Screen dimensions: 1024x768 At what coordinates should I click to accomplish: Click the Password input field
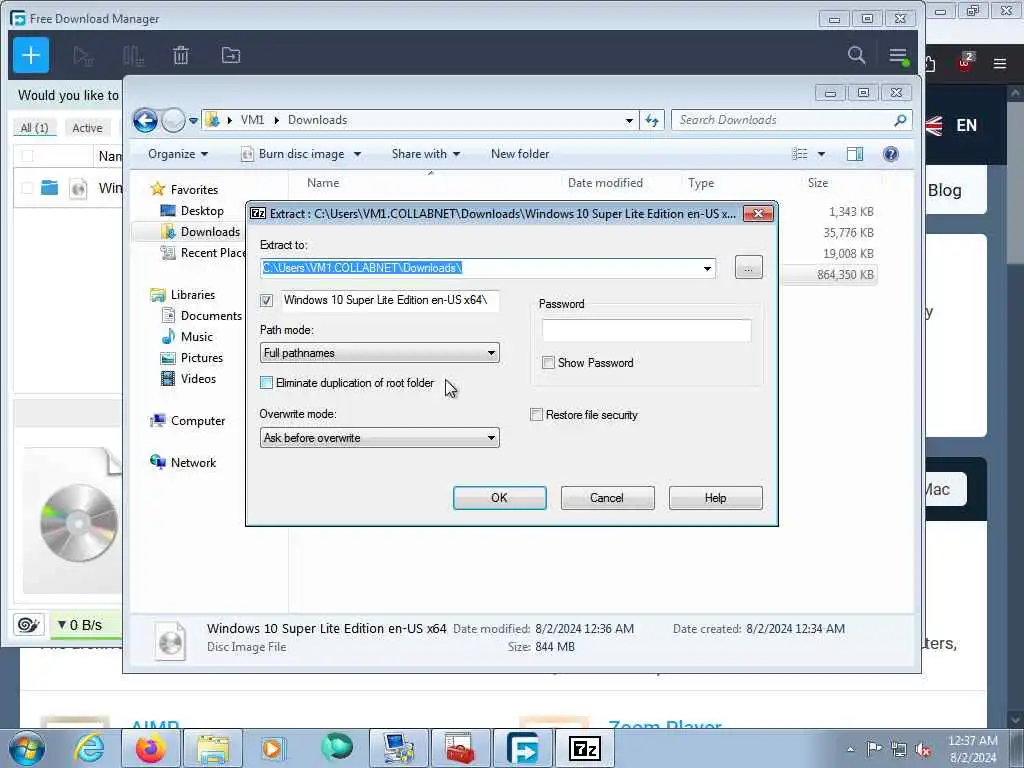(647, 330)
